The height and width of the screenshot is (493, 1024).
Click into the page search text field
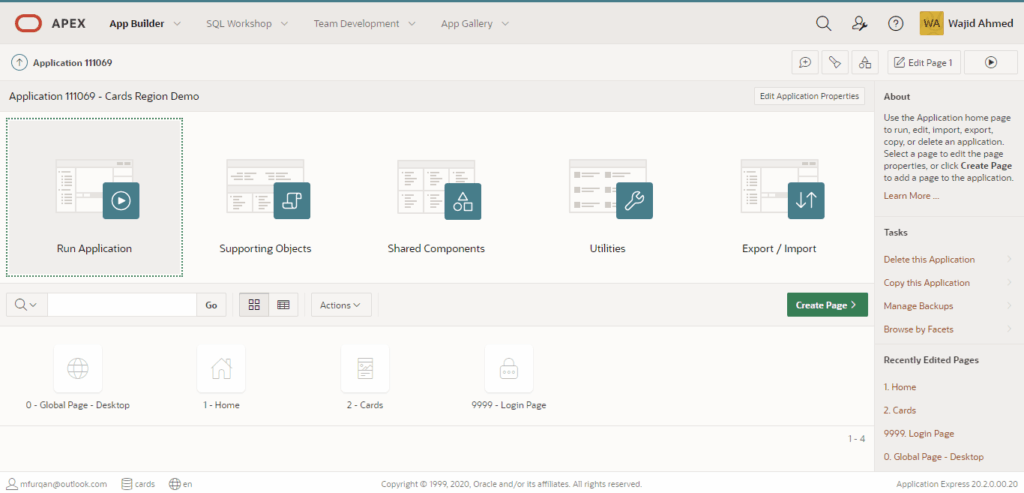click(x=122, y=305)
